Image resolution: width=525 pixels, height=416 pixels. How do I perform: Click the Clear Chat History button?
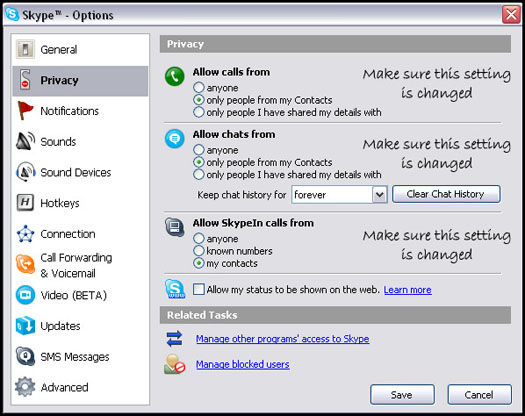tap(446, 194)
